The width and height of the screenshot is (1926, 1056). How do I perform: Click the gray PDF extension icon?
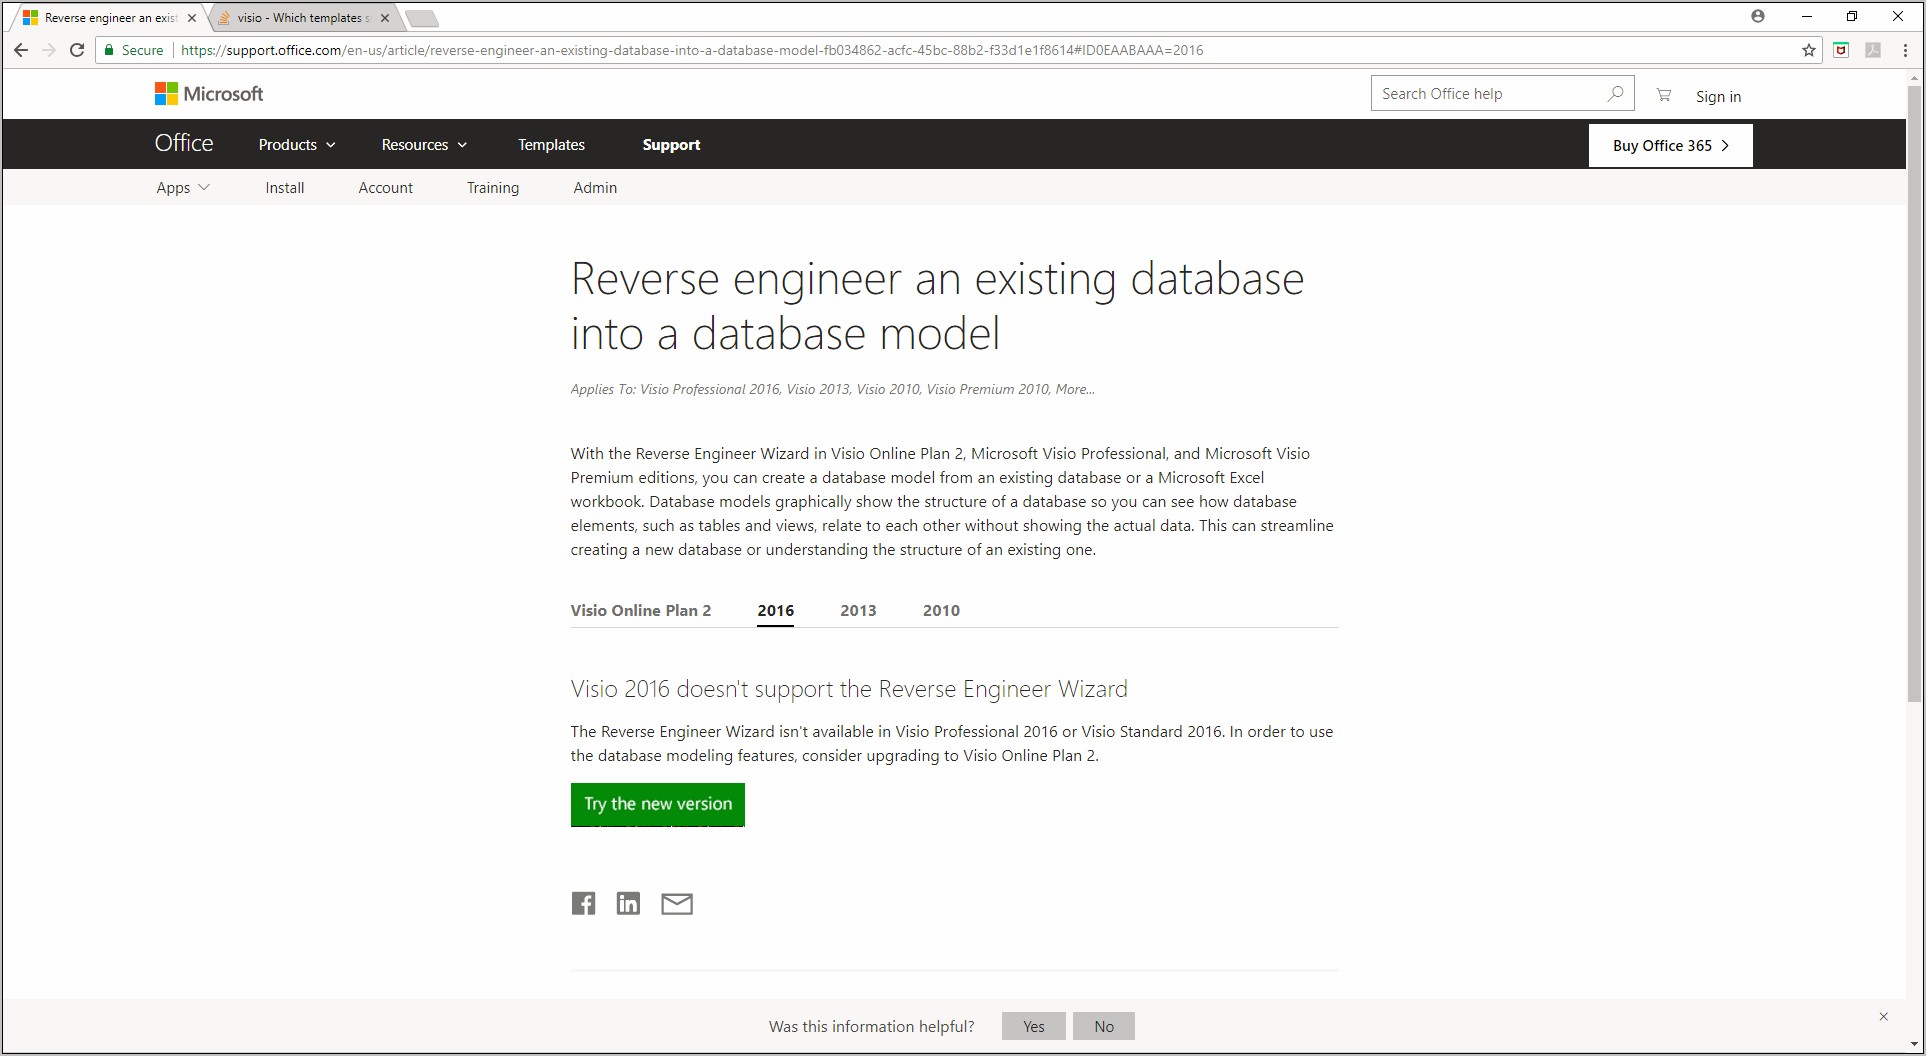[1873, 50]
